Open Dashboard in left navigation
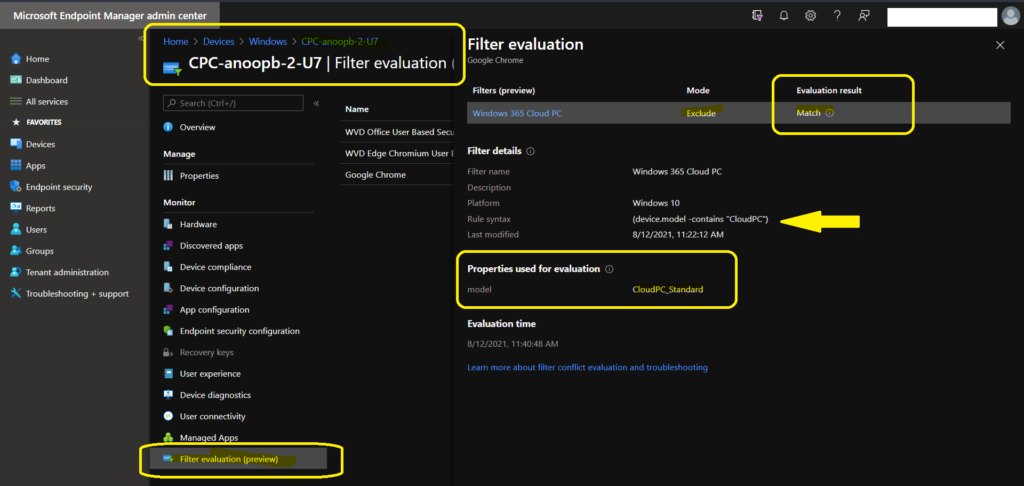The width and height of the screenshot is (1024, 486). pos(46,80)
